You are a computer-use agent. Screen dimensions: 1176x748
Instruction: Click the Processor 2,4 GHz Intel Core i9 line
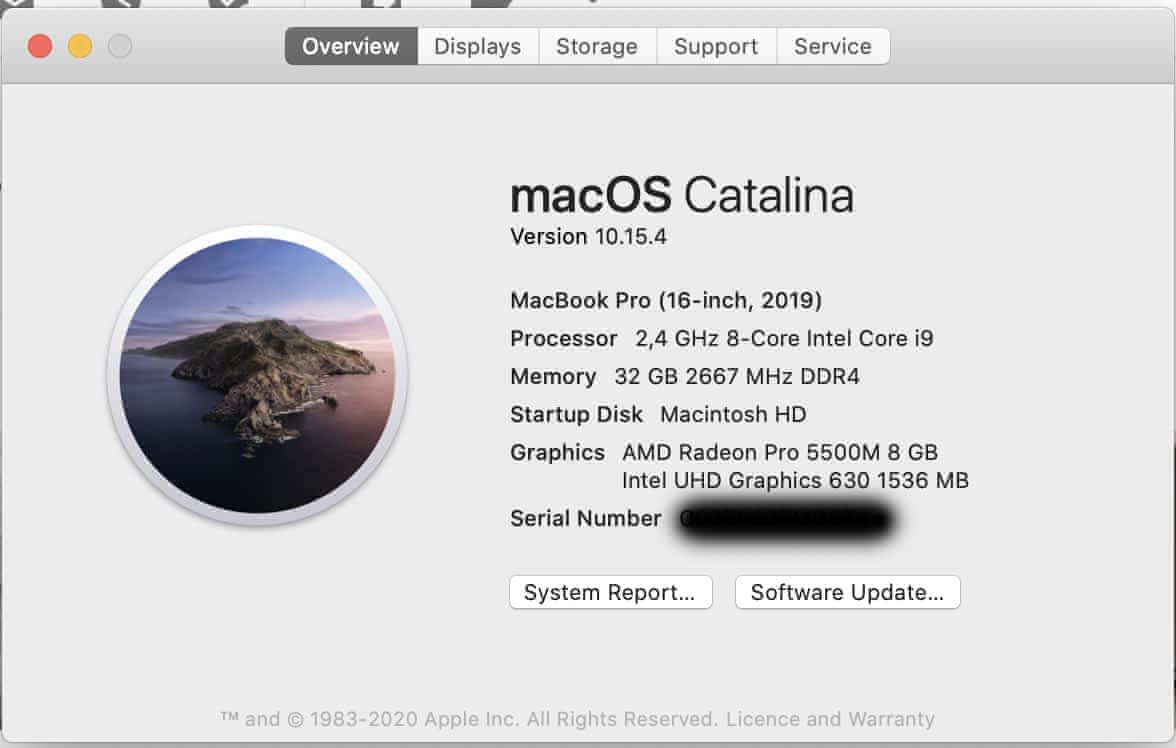(721, 338)
